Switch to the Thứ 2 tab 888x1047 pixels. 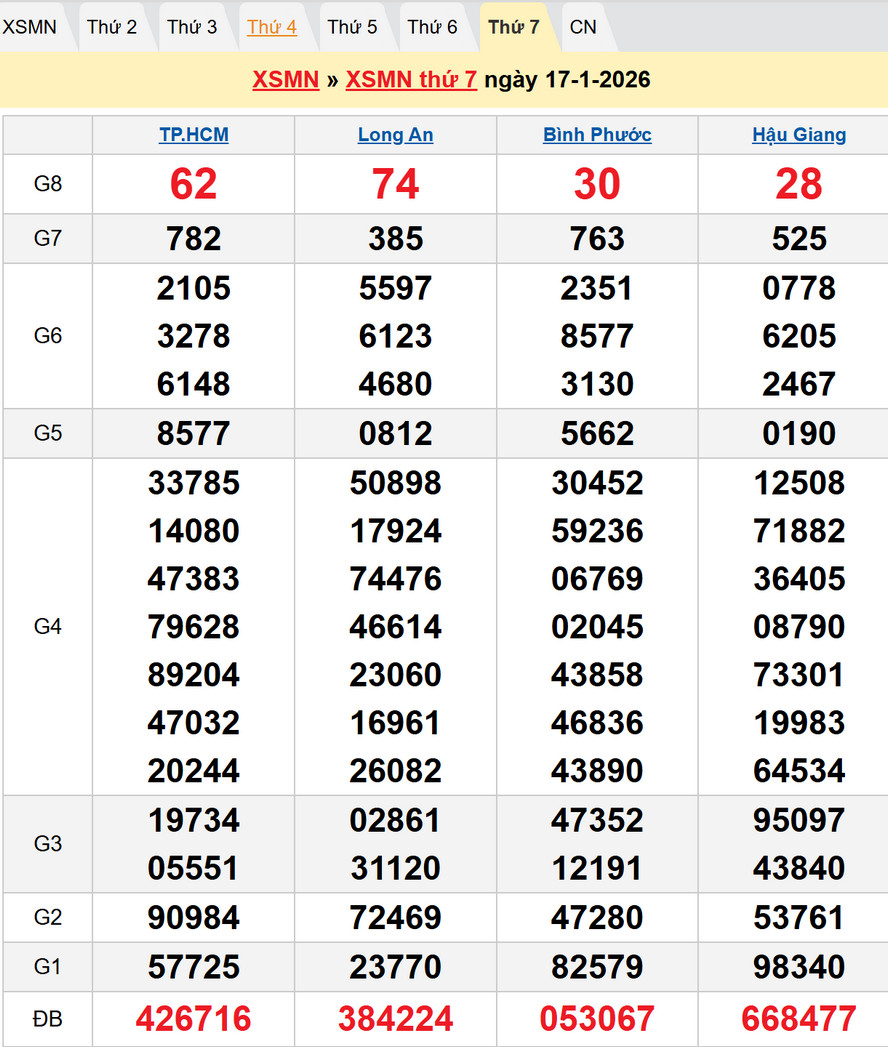[111, 27]
